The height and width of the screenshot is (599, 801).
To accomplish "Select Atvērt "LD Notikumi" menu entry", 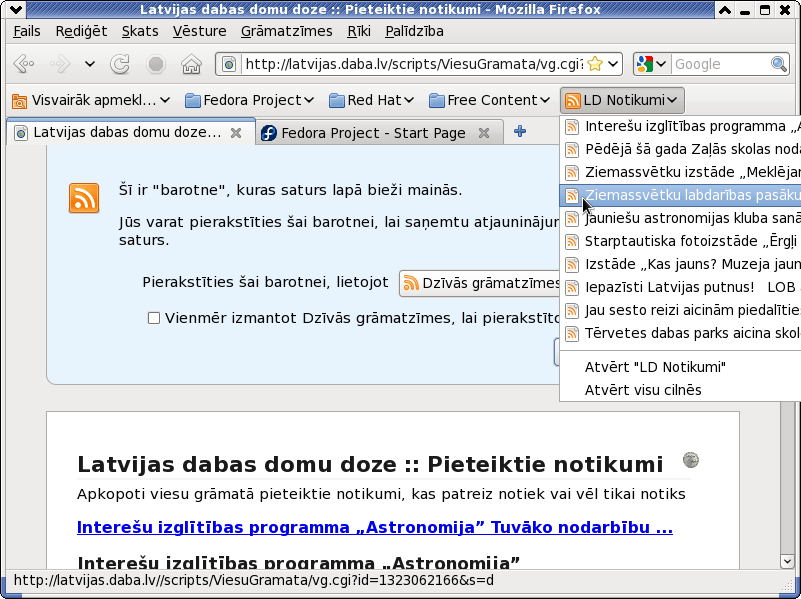I will pyautogui.click(x=681, y=367).
